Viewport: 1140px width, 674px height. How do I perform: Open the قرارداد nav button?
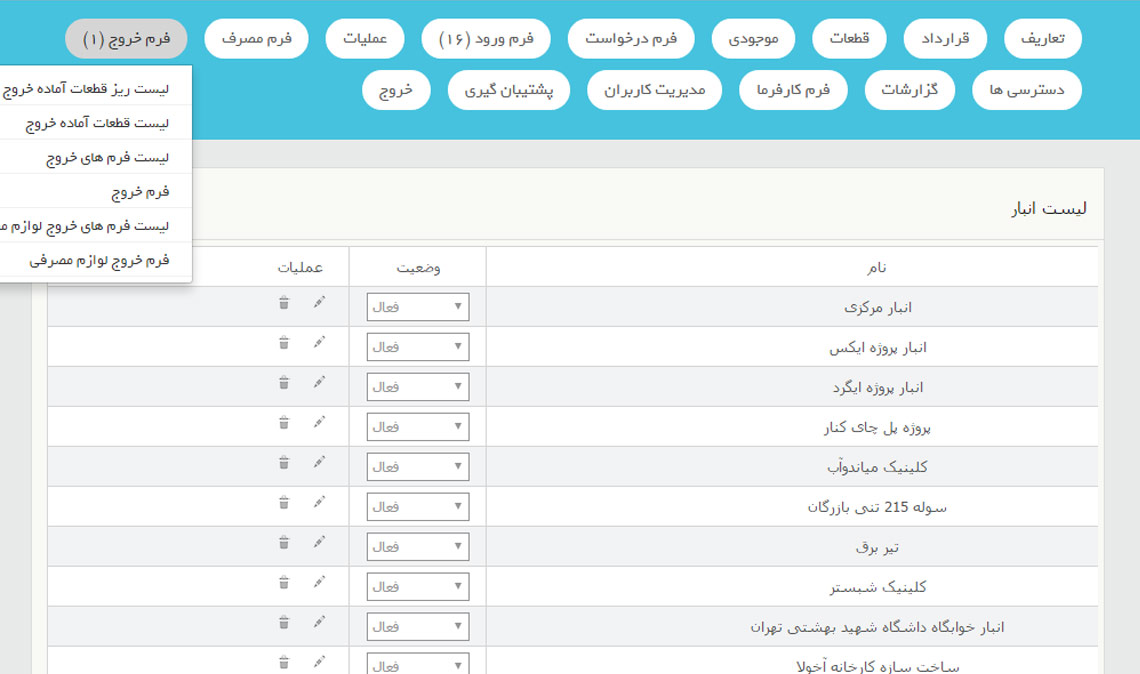point(945,39)
